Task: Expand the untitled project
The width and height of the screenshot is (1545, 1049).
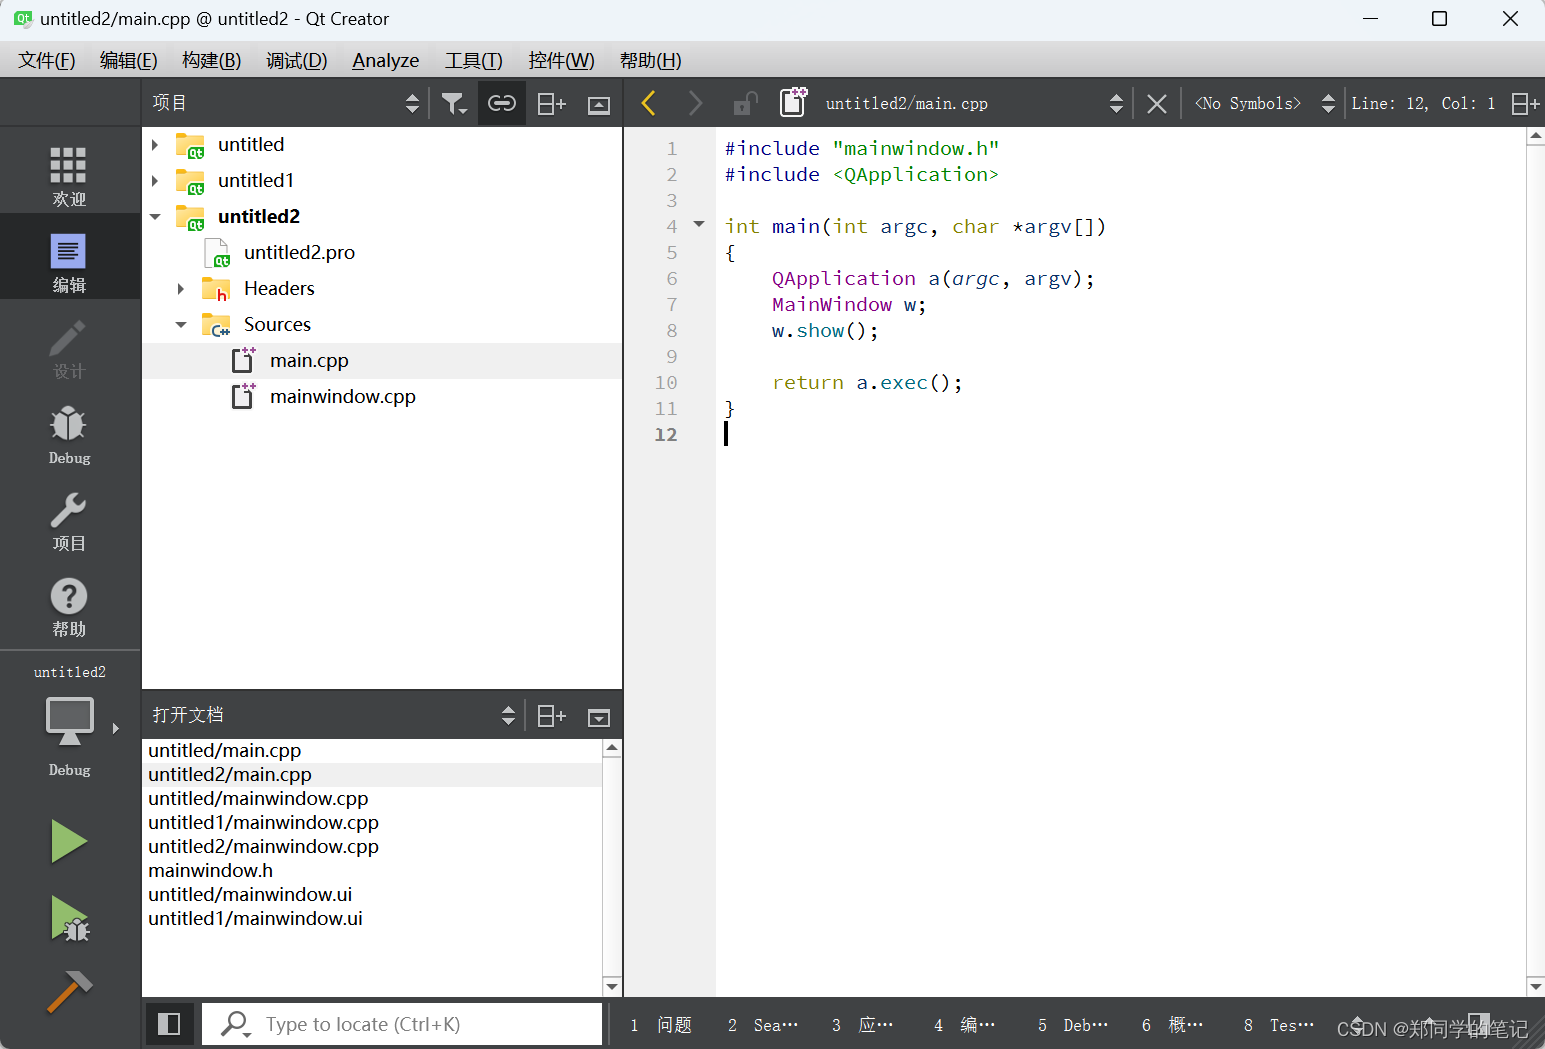Action: click(x=155, y=145)
